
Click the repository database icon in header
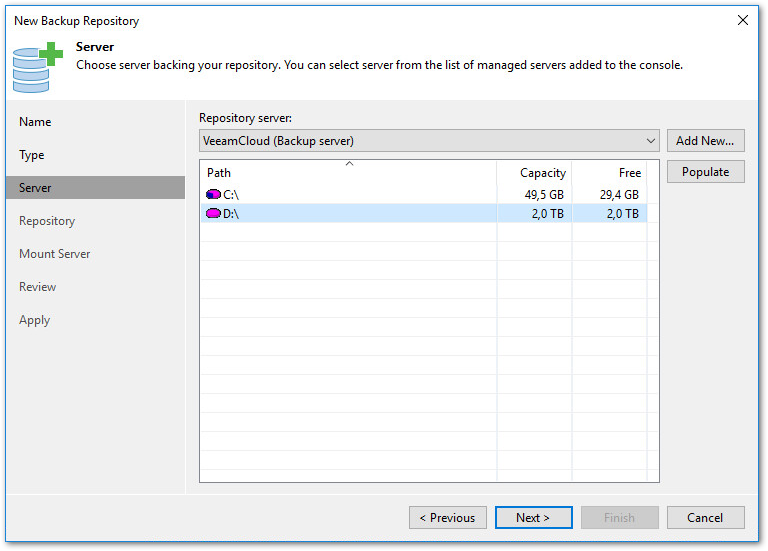pyautogui.click(x=37, y=65)
